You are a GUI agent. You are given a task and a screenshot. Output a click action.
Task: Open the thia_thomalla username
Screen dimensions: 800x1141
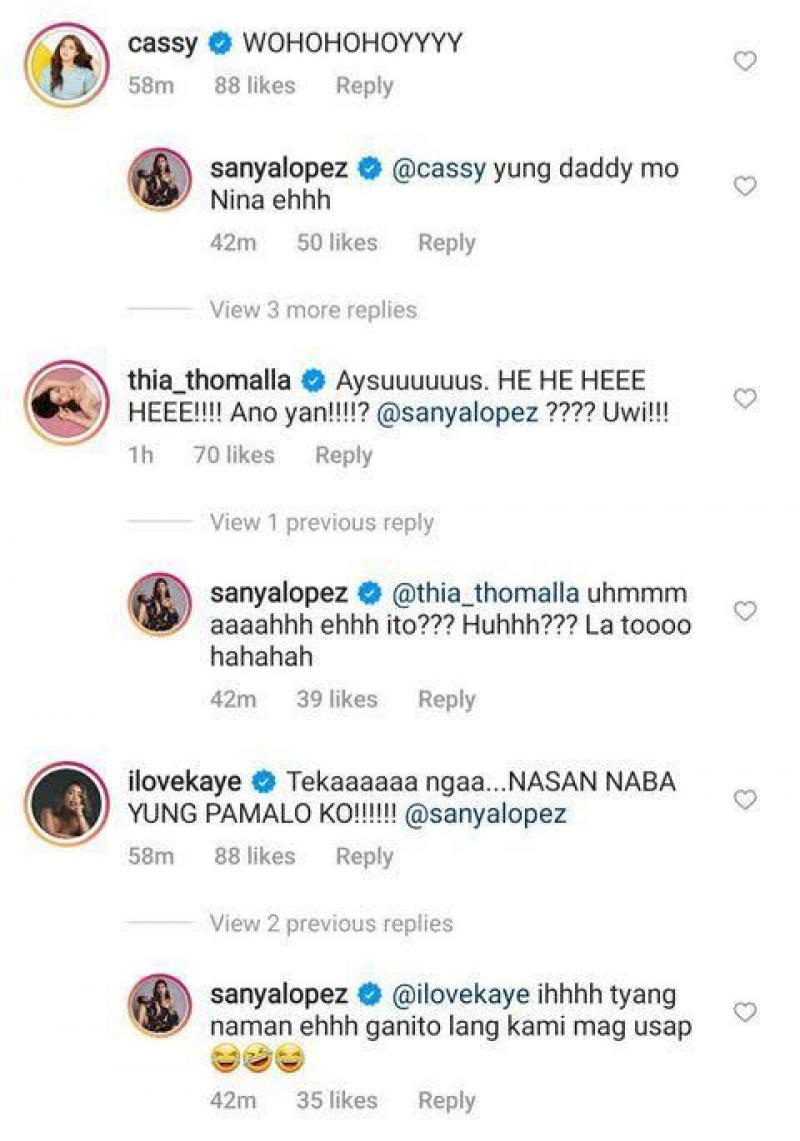click(209, 381)
